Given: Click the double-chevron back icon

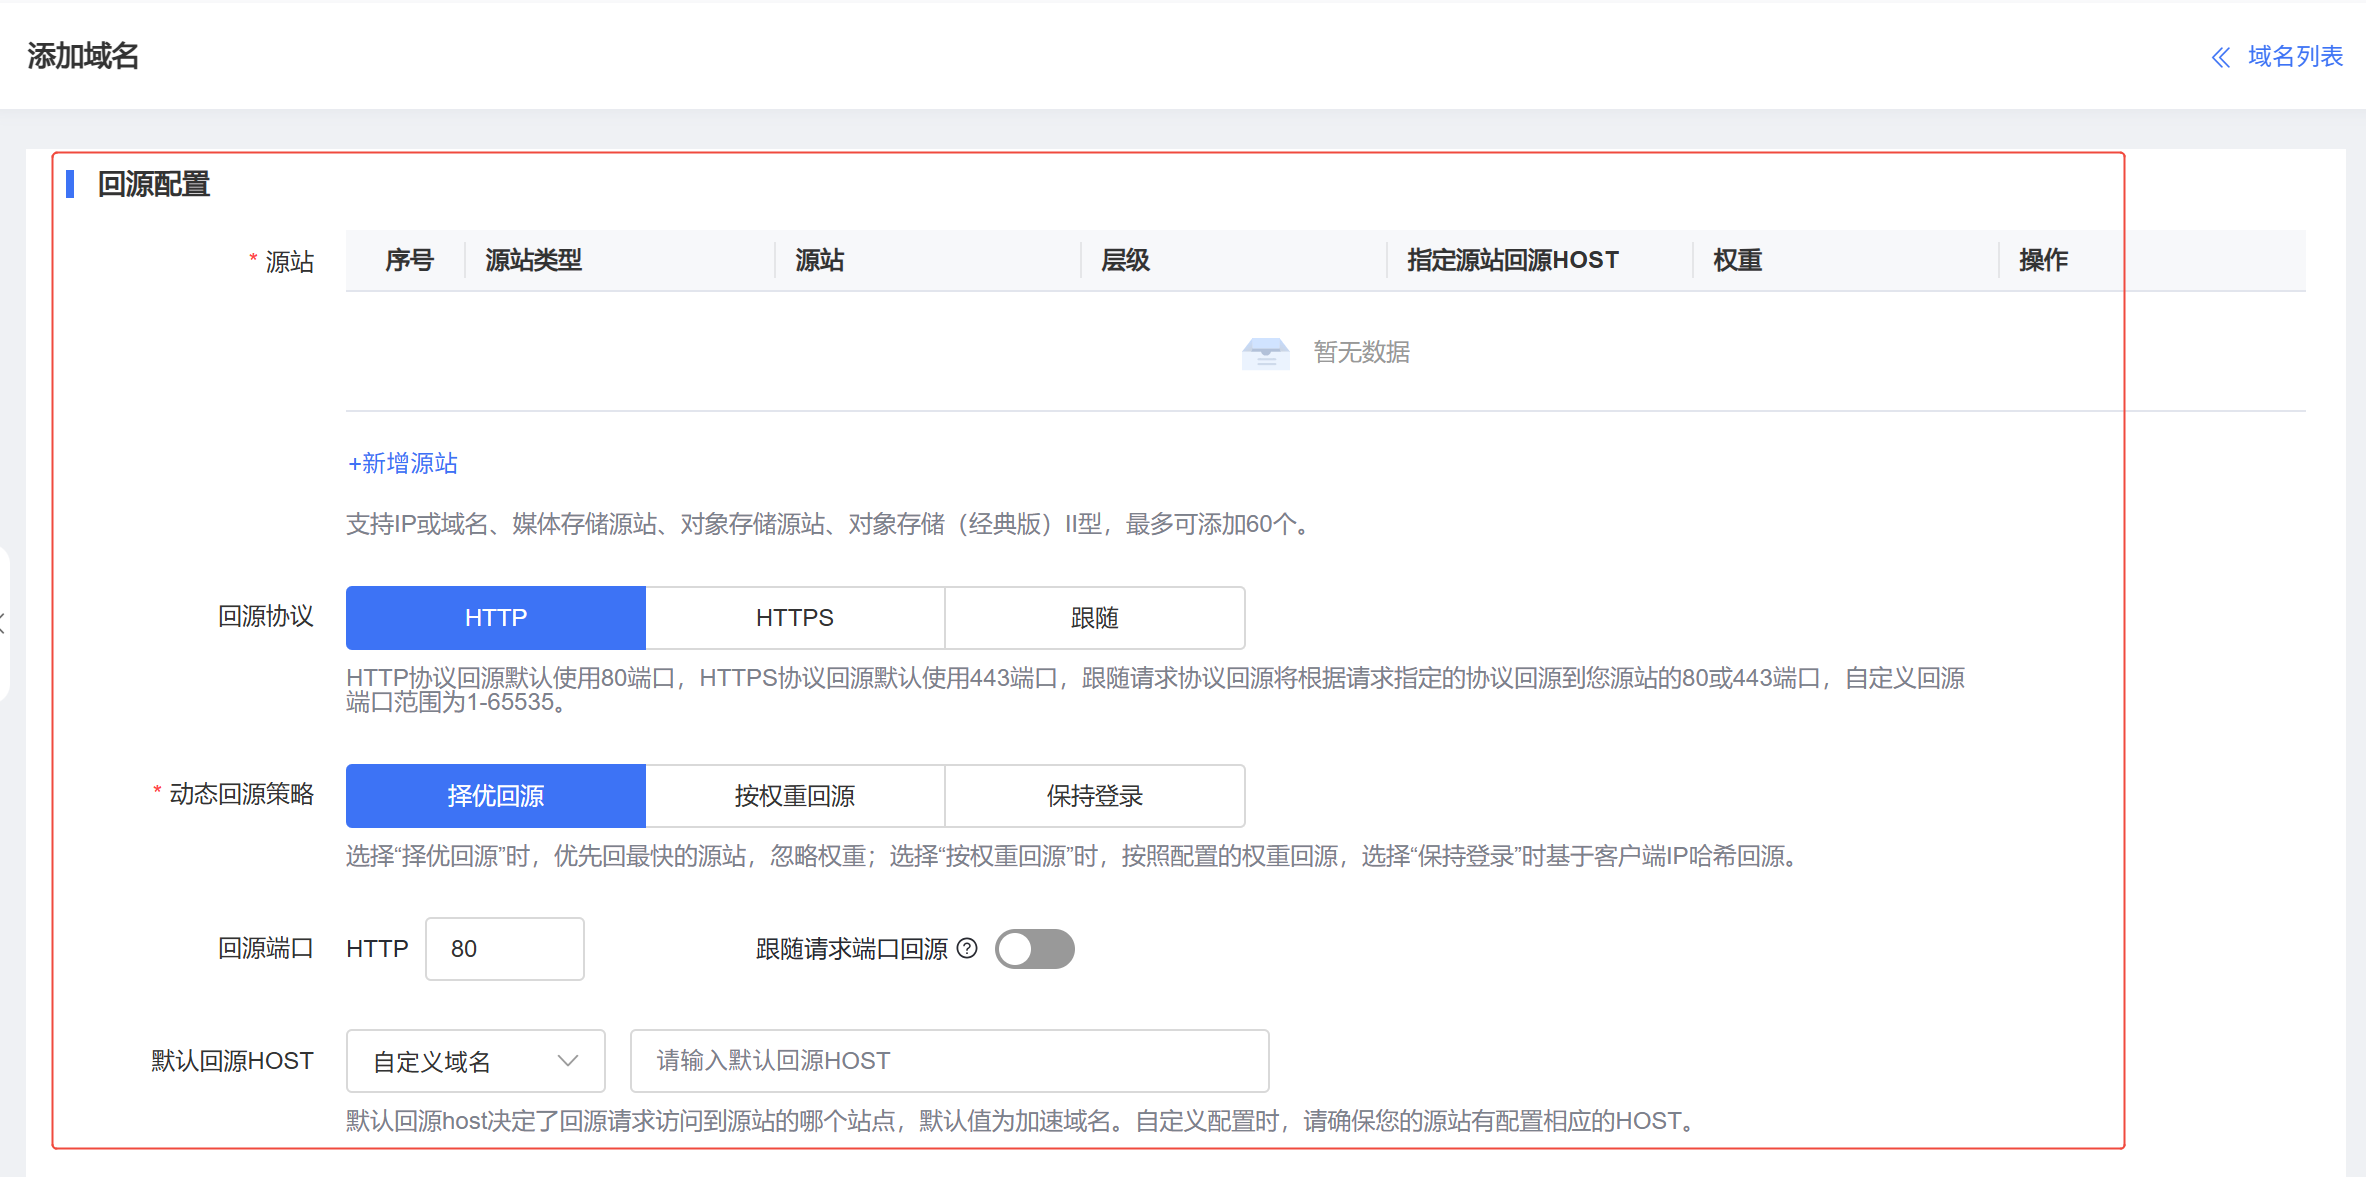Looking at the screenshot, I should [2221, 58].
